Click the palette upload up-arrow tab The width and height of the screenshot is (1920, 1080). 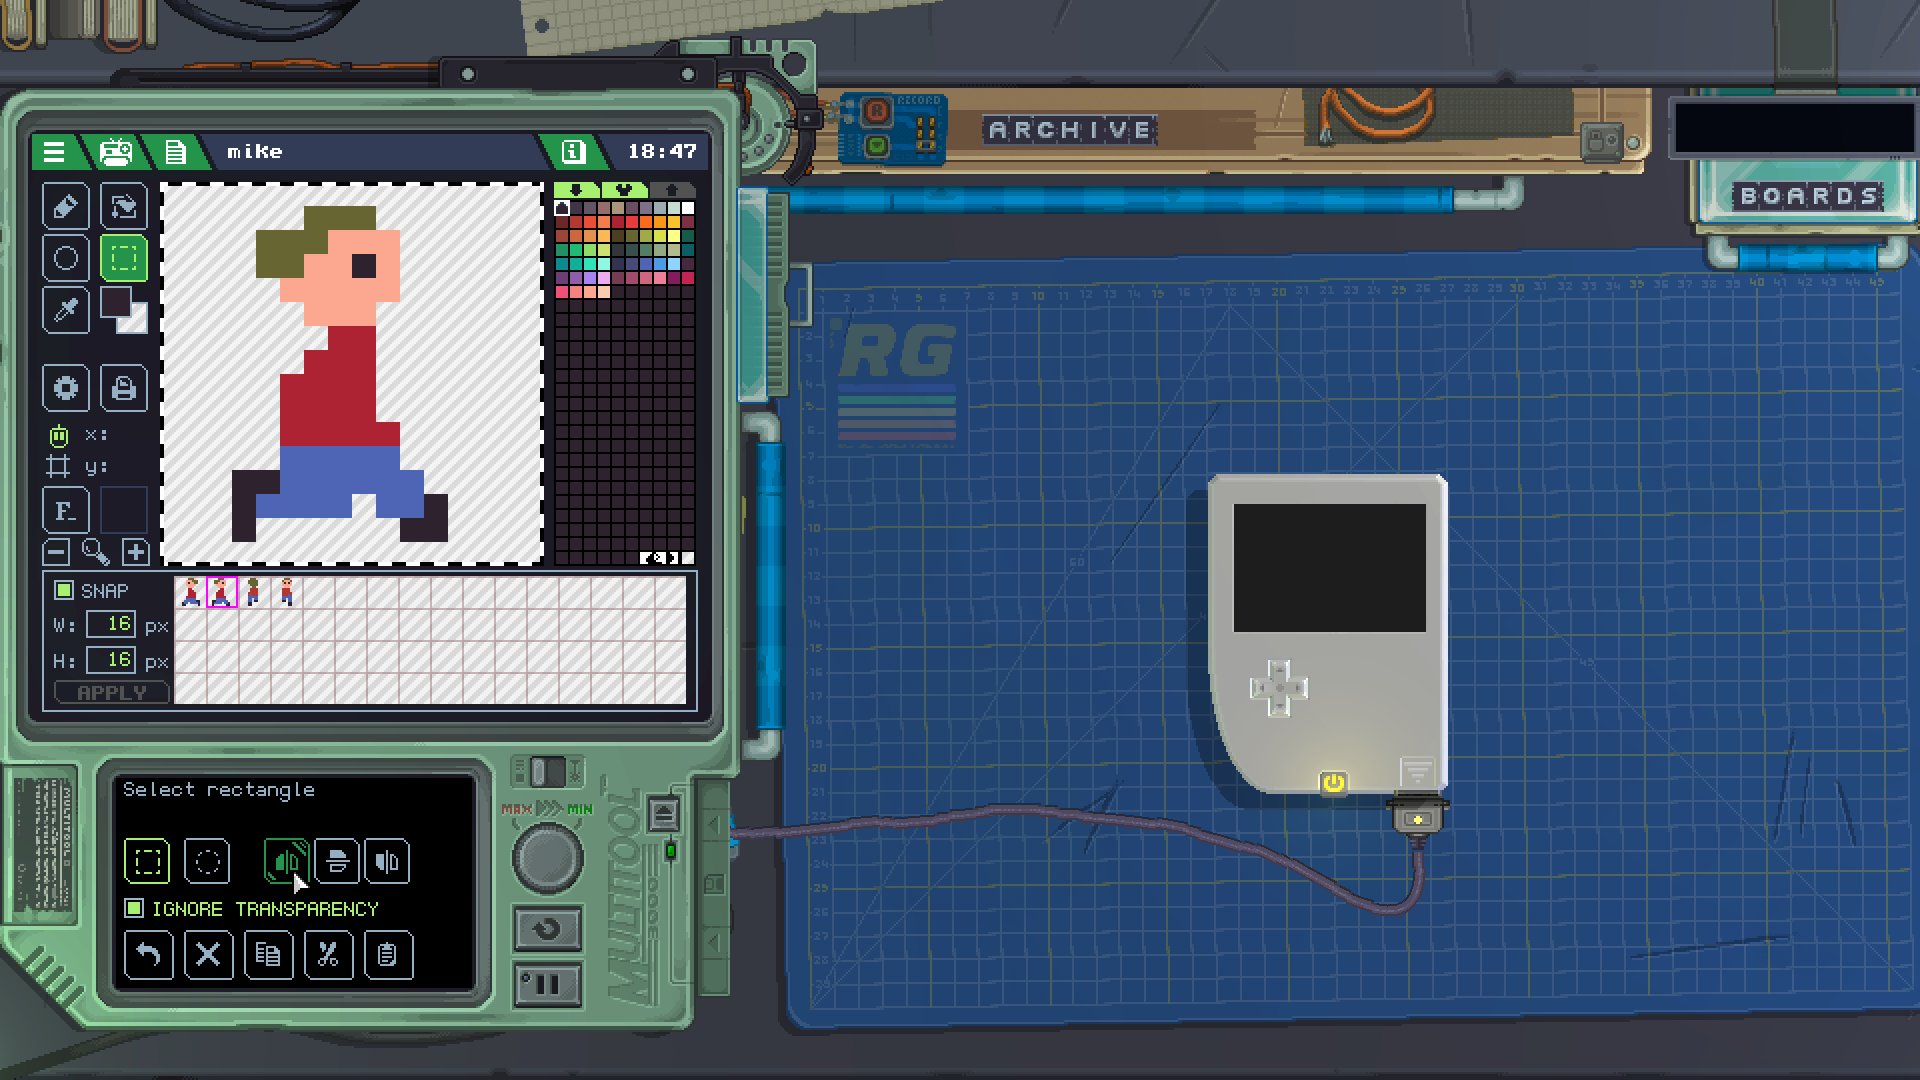pos(672,190)
